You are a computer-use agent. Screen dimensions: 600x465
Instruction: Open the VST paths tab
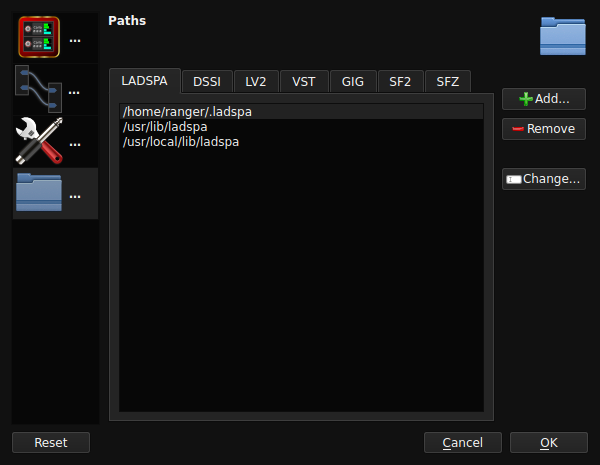[304, 82]
